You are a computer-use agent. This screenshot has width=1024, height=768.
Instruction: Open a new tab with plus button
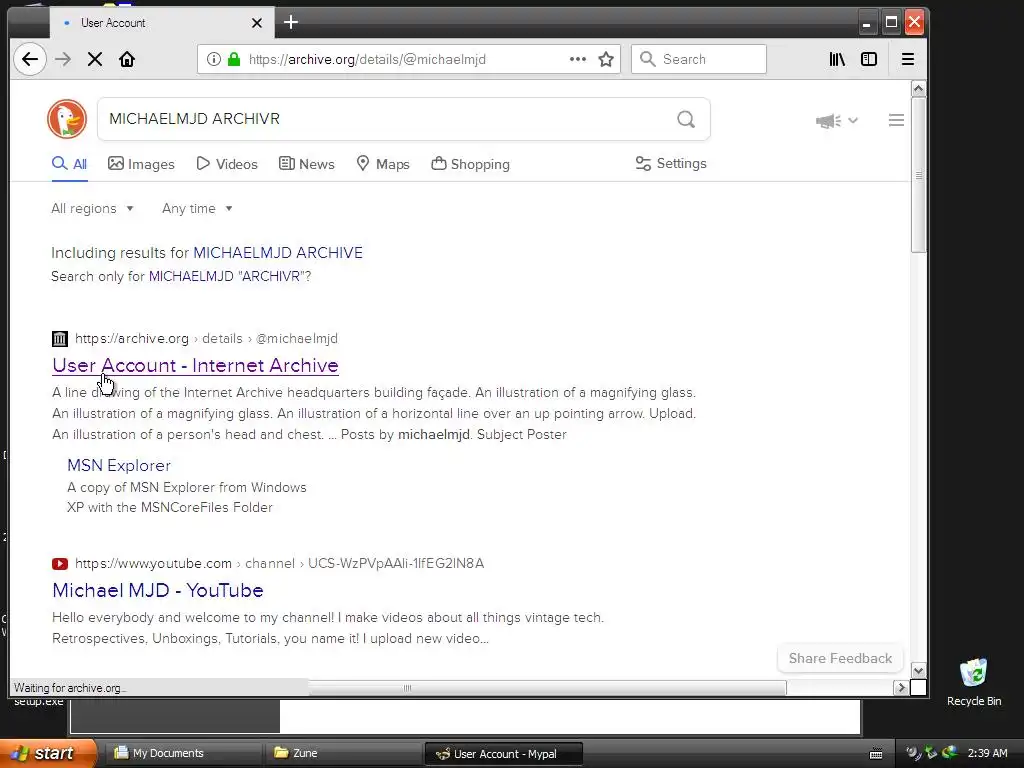pos(291,22)
